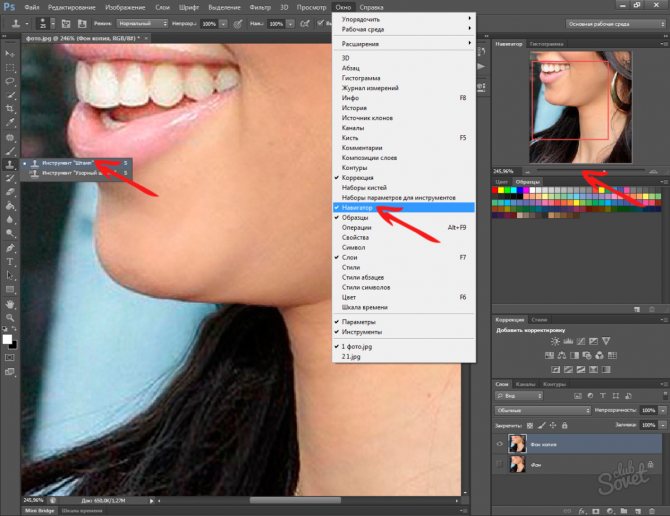Select the Pen tool
This screenshot has width=670, height=516.
tap(9, 246)
